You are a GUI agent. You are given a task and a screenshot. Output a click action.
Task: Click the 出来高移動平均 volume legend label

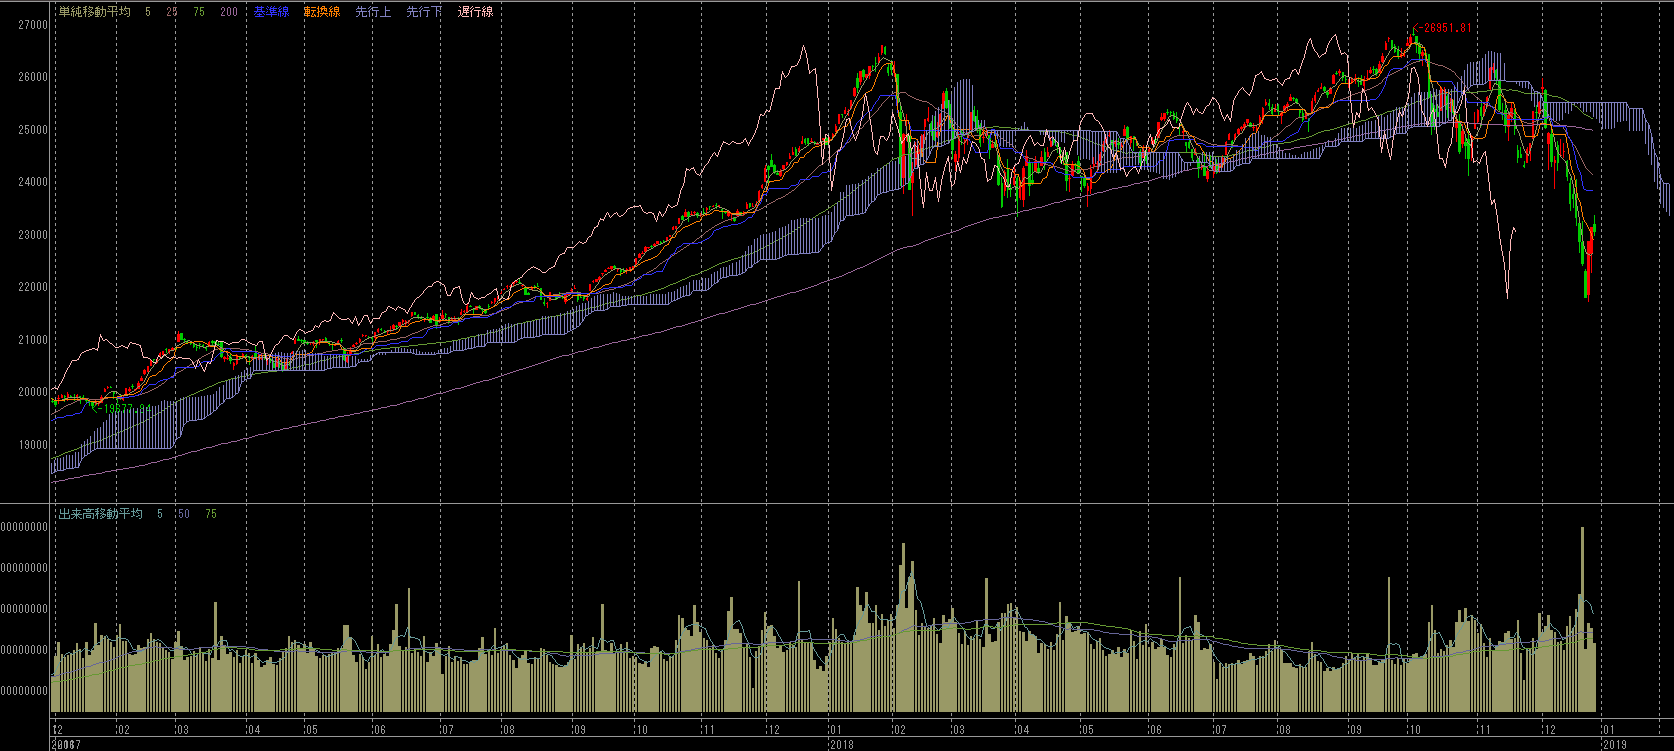click(100, 514)
